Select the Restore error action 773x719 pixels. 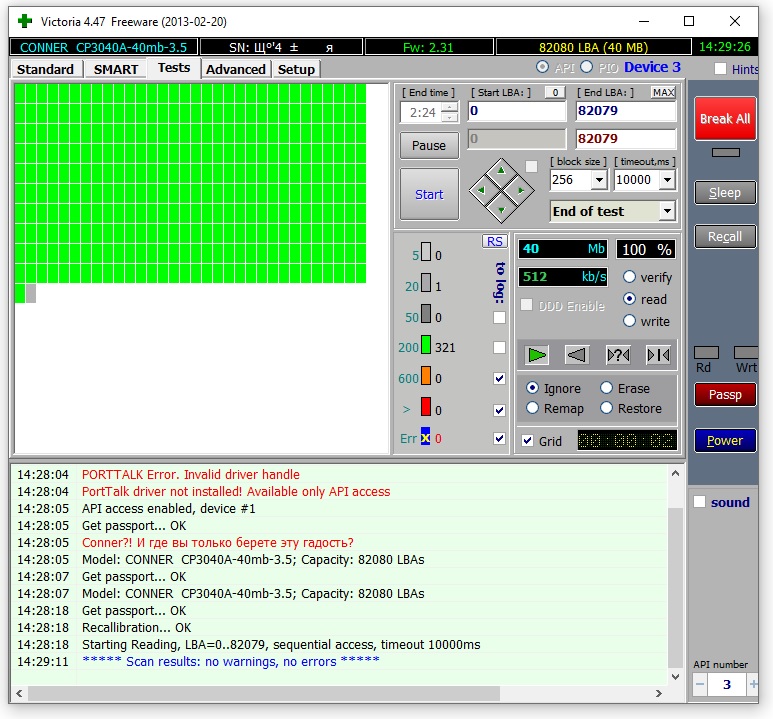(606, 408)
